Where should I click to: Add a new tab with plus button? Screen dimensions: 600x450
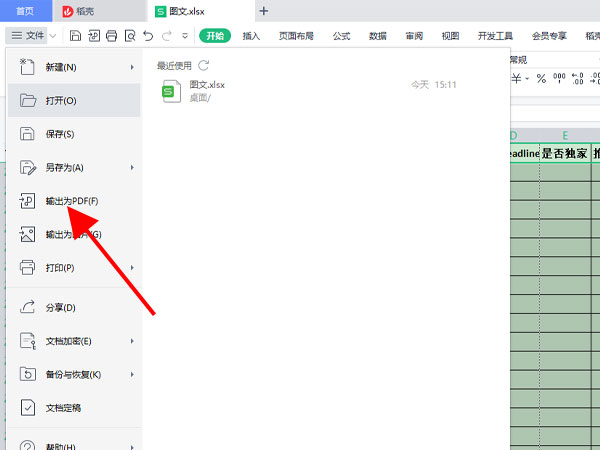(x=264, y=11)
